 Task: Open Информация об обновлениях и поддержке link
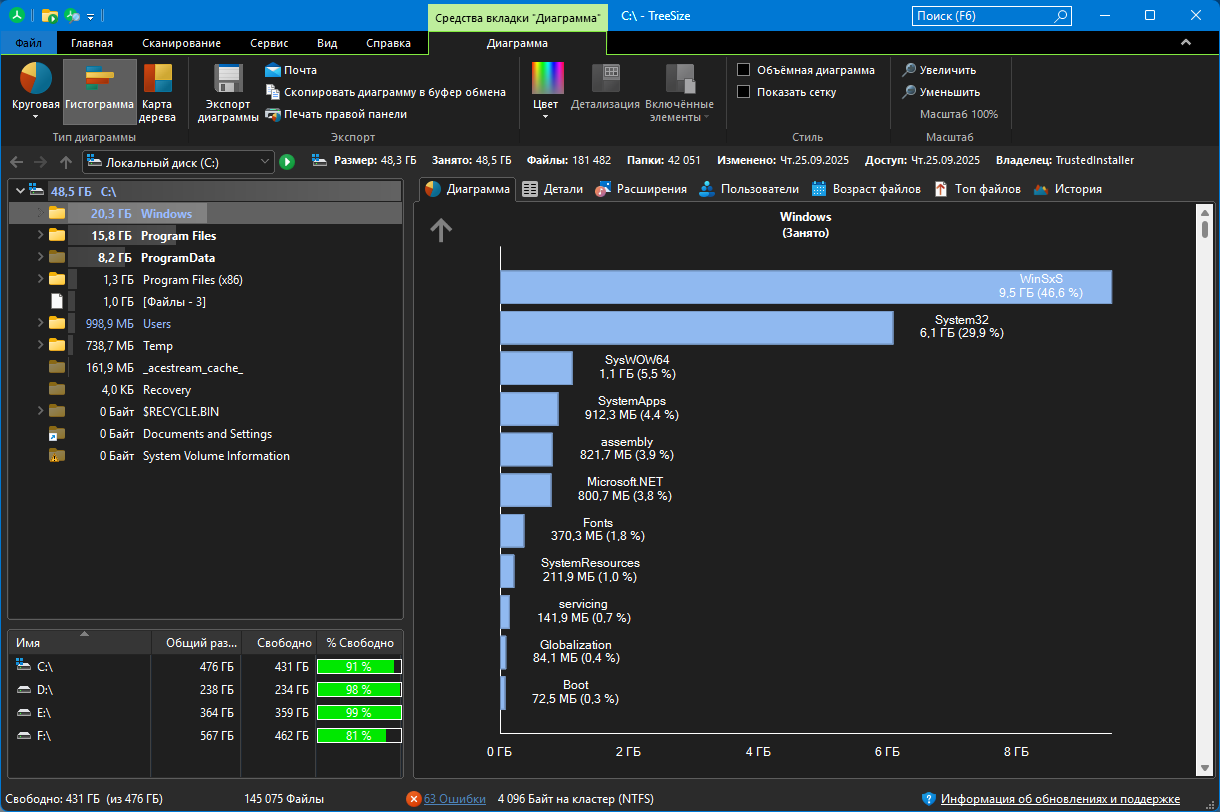pos(1060,799)
